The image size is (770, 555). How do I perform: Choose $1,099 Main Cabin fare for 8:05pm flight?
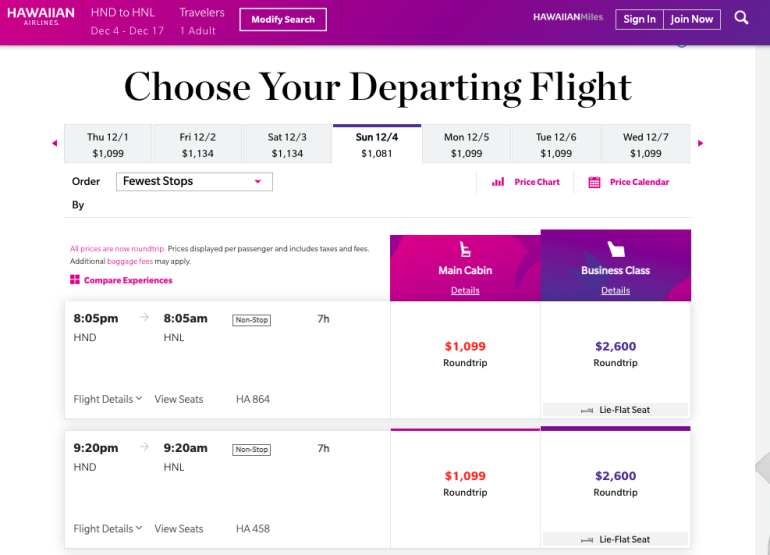click(x=465, y=354)
